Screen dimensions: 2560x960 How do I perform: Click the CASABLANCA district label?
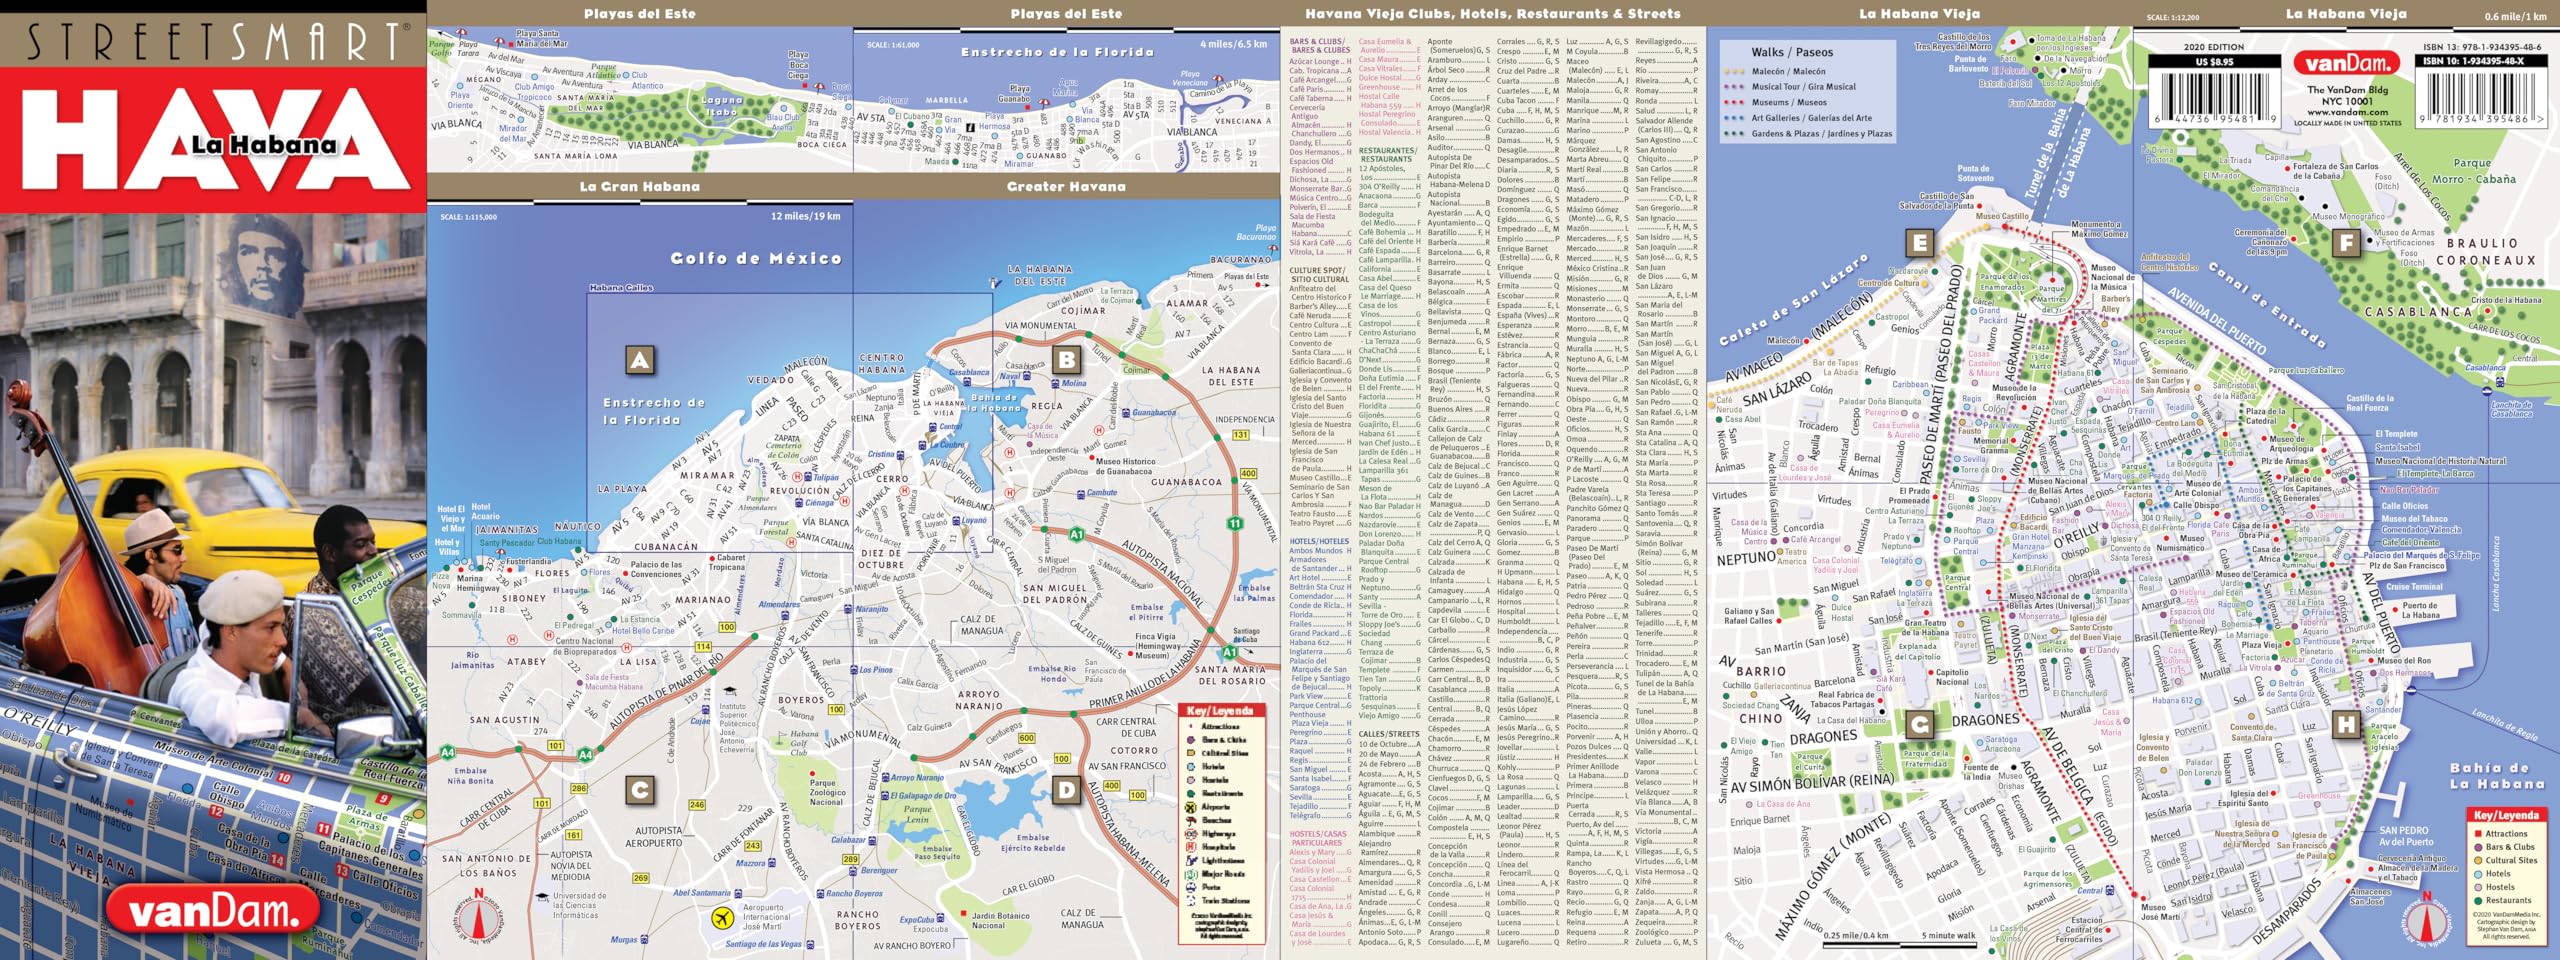(2418, 312)
